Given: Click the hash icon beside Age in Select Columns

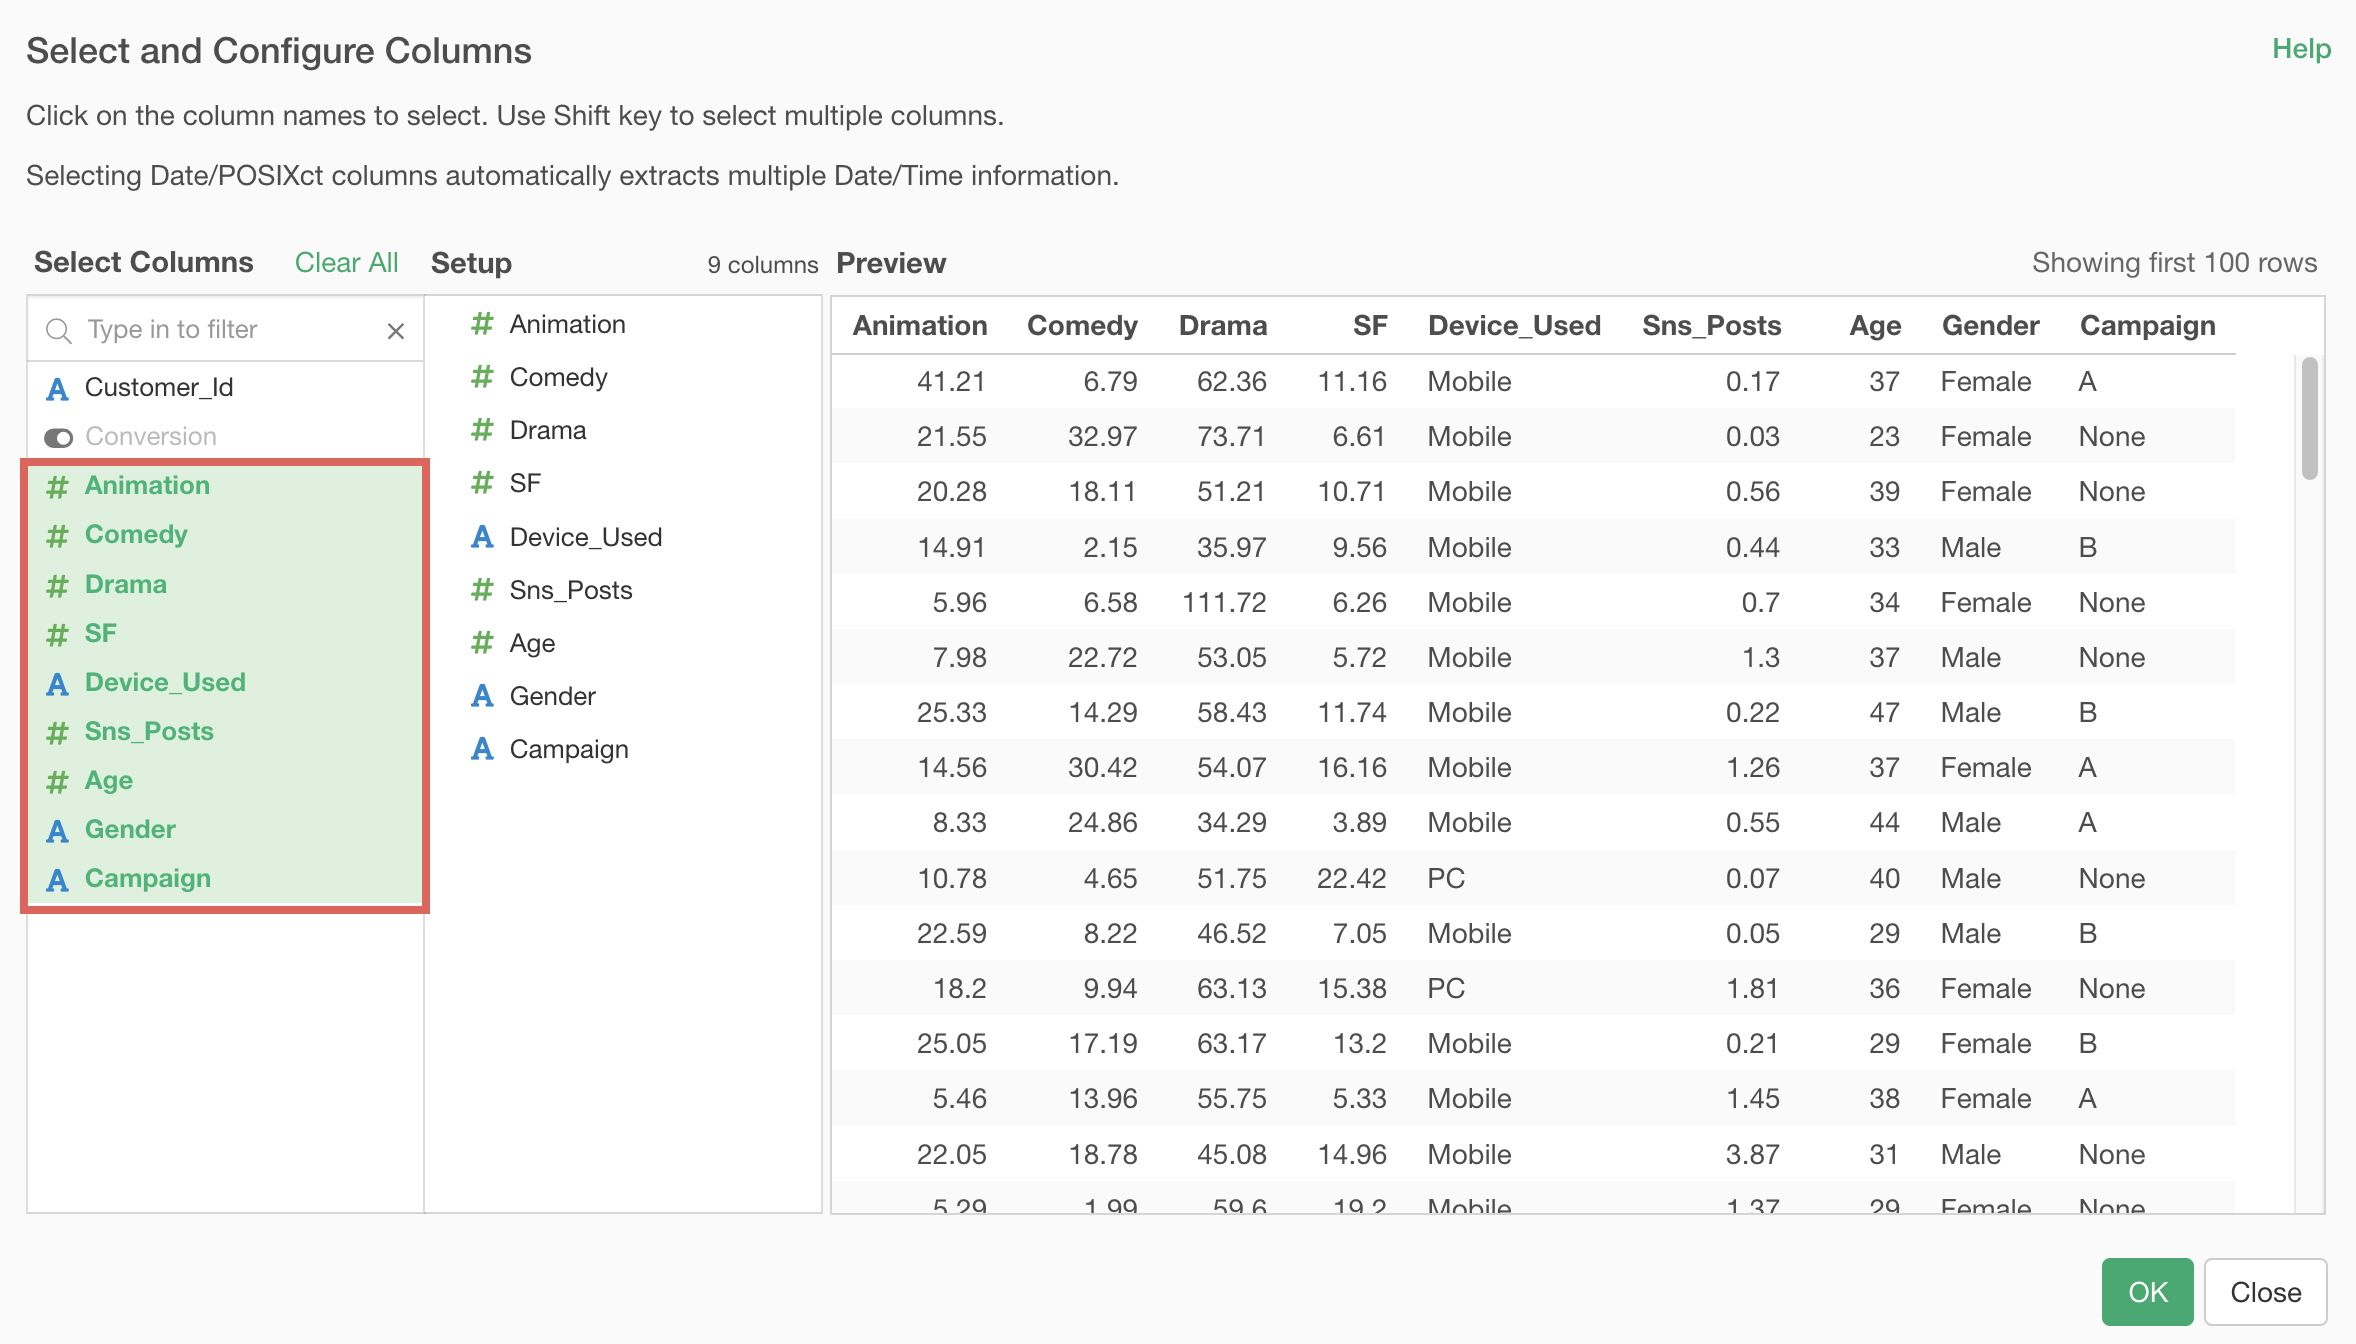Looking at the screenshot, I should pos(58,782).
